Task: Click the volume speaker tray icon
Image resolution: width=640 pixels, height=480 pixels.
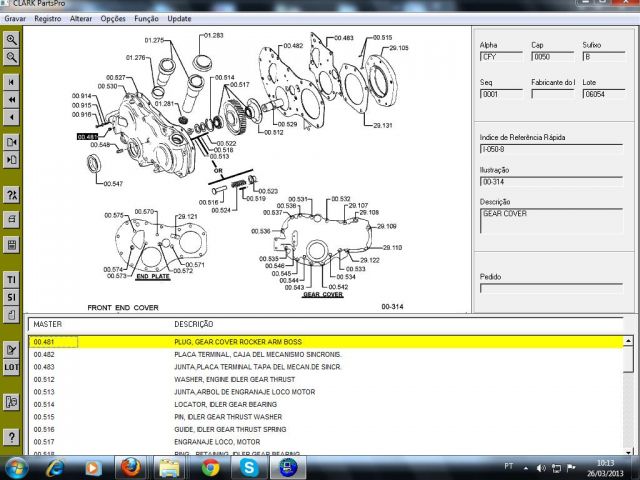Action: [x=541, y=468]
